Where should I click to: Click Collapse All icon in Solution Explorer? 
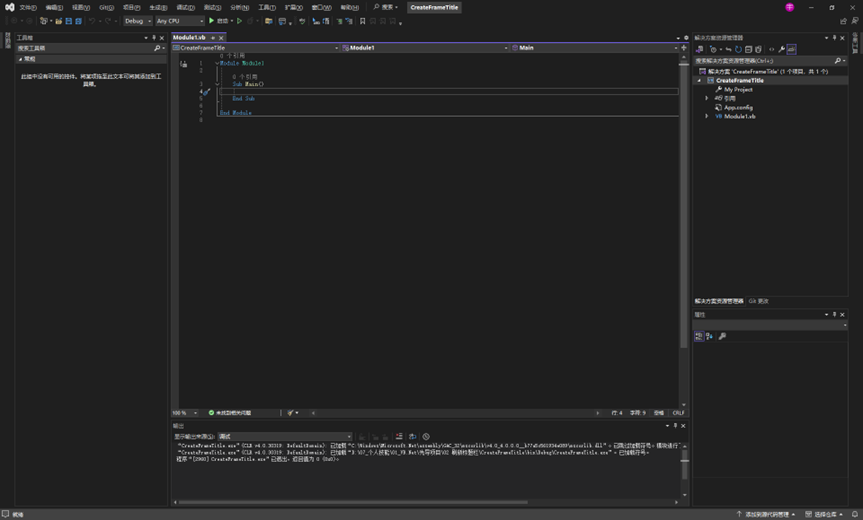click(x=749, y=50)
